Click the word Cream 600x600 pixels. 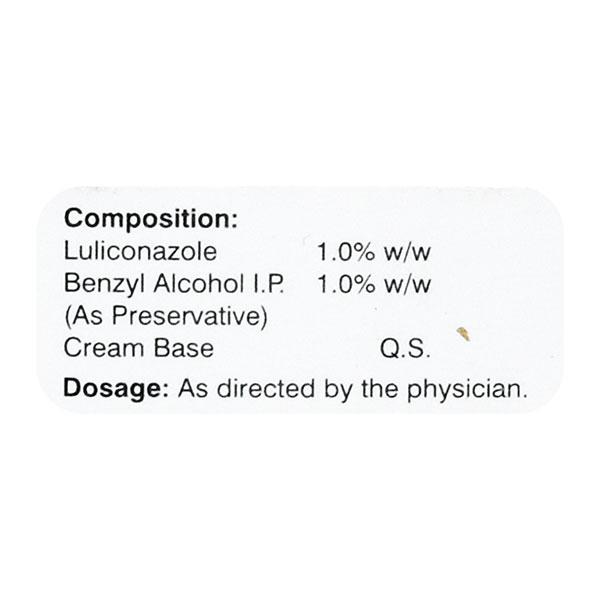coord(98,348)
